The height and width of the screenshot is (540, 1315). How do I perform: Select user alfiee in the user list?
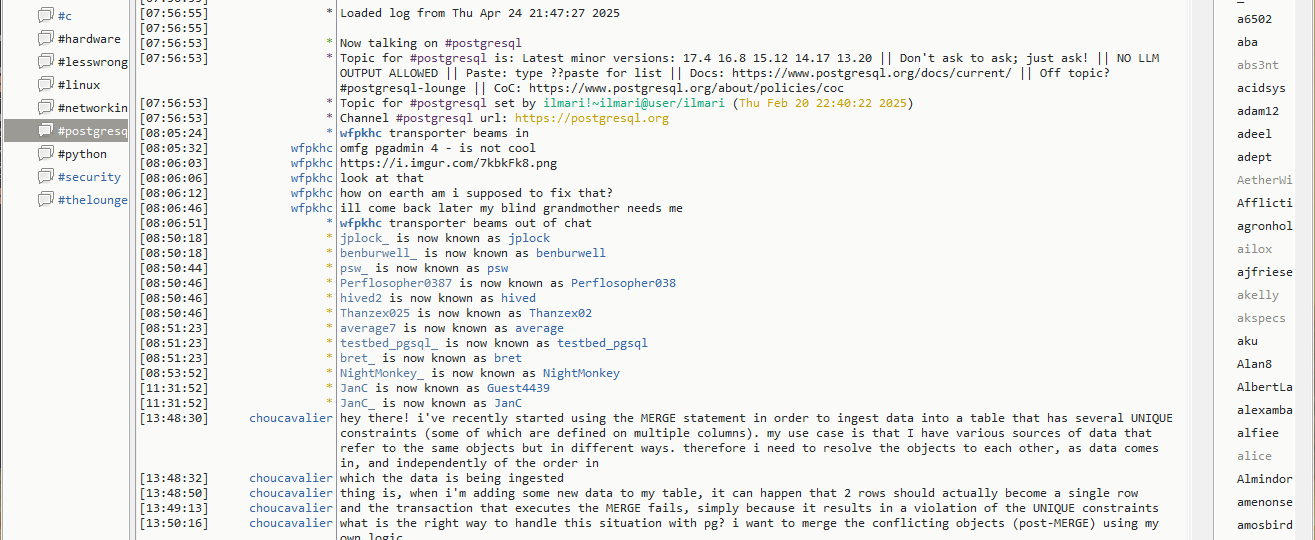coord(1258,433)
